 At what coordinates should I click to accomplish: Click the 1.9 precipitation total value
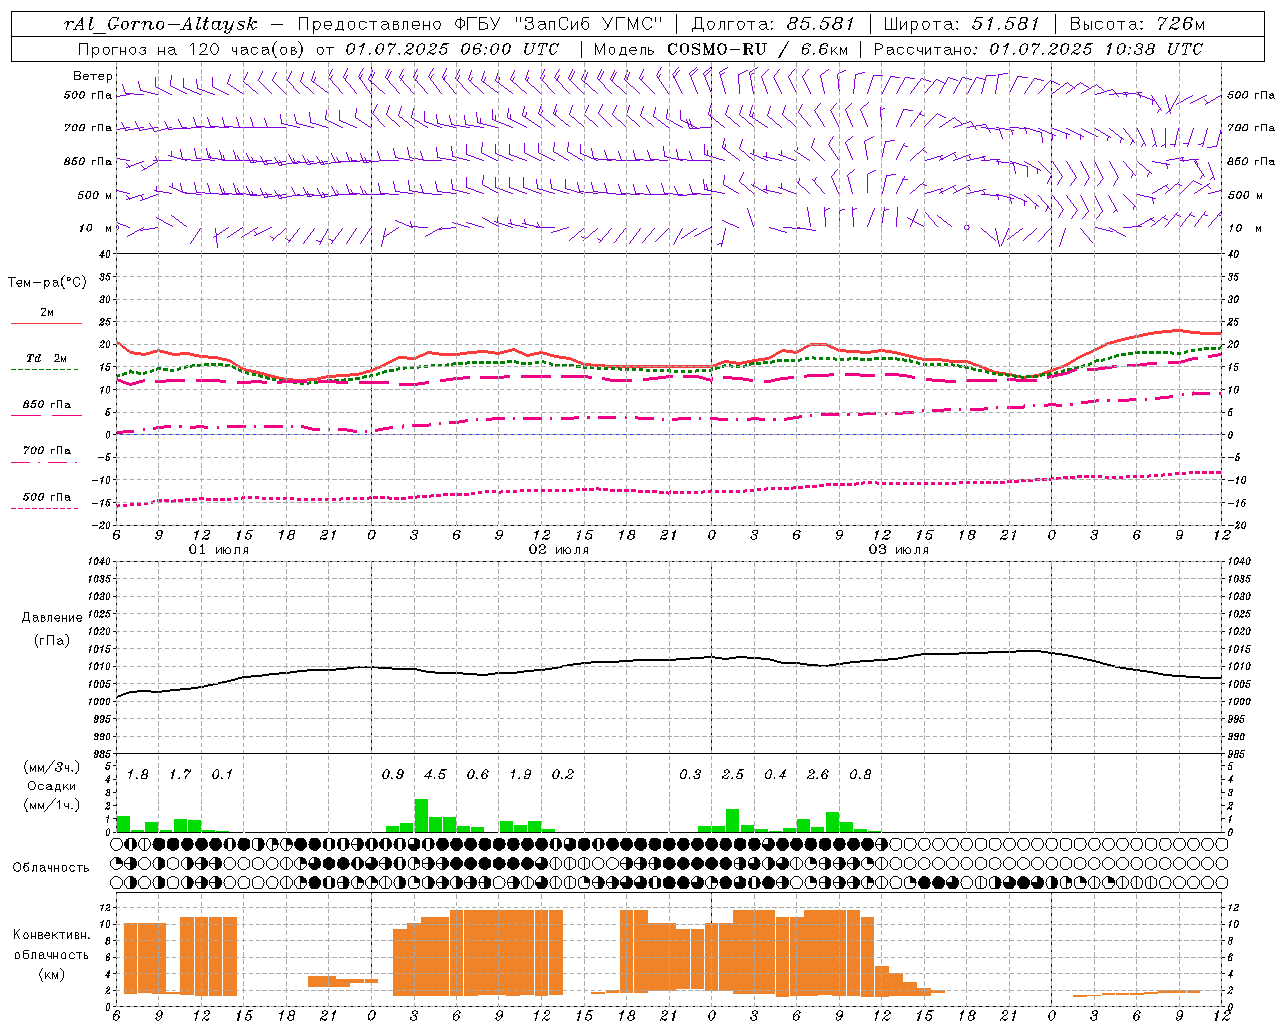point(520,775)
